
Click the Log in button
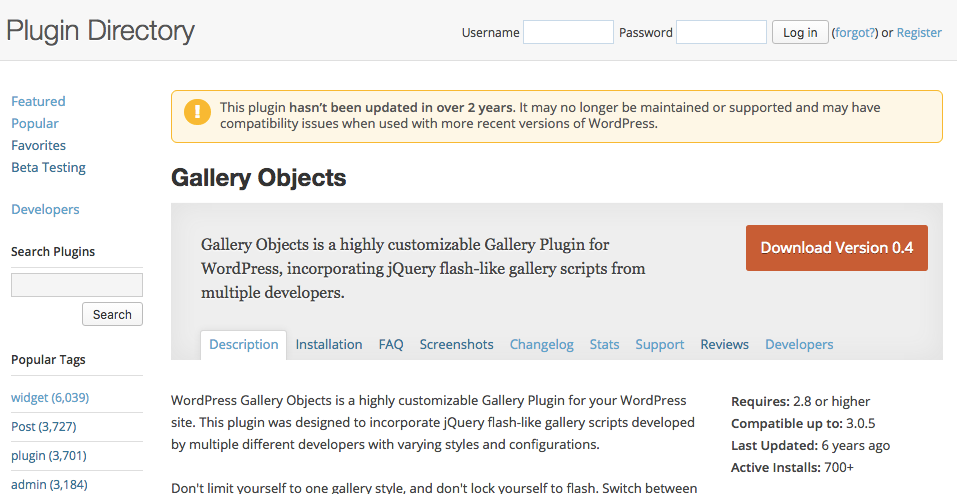[x=800, y=32]
